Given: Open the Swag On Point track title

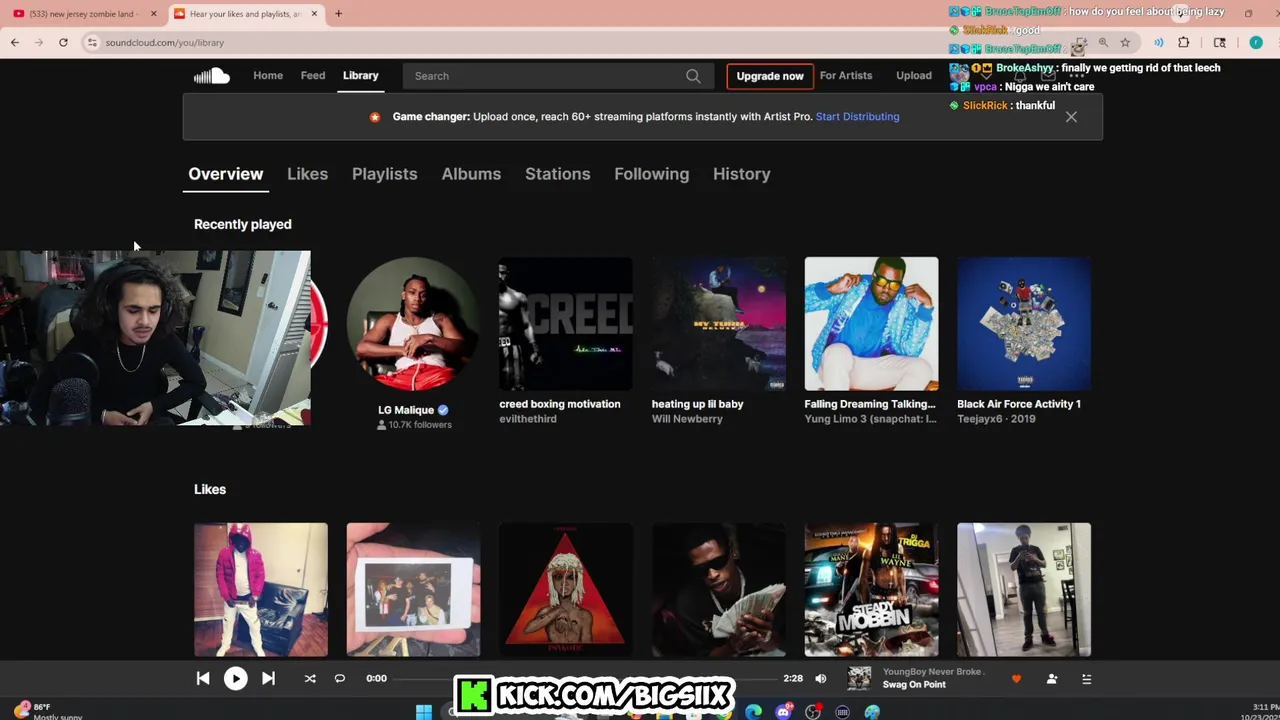Looking at the screenshot, I should click(x=914, y=685).
